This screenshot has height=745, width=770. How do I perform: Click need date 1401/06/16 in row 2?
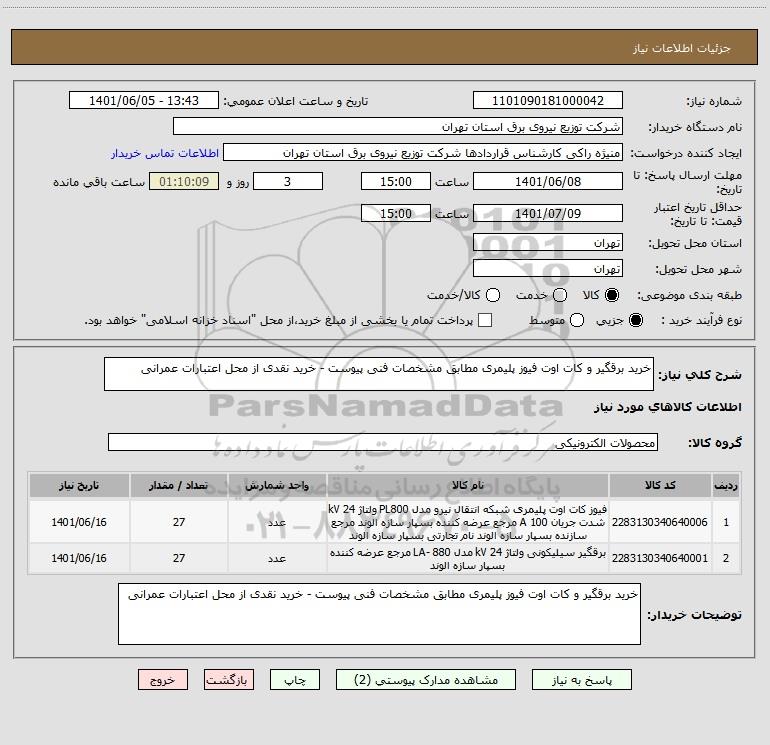pos(79,558)
